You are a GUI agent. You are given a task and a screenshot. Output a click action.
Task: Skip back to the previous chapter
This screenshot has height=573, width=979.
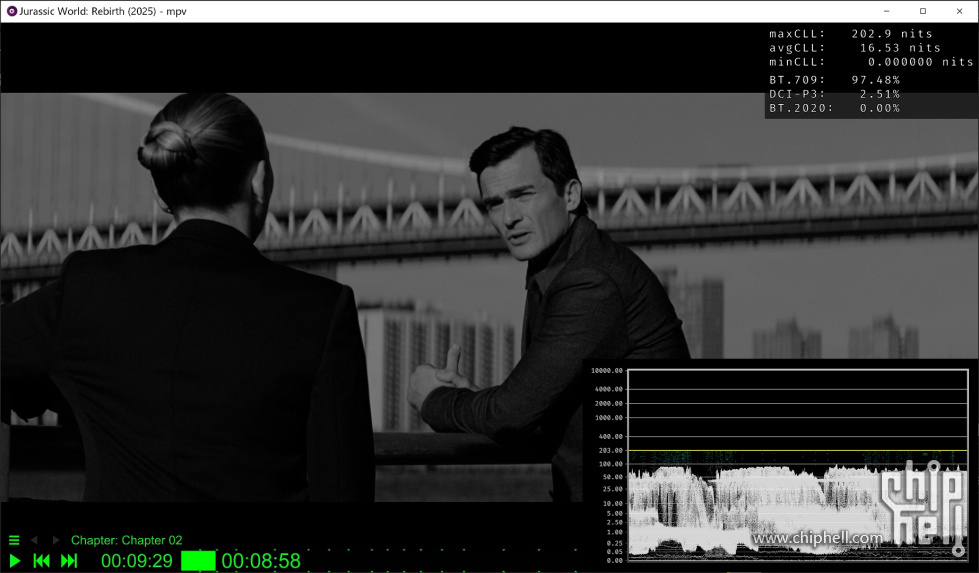[x=42, y=561]
